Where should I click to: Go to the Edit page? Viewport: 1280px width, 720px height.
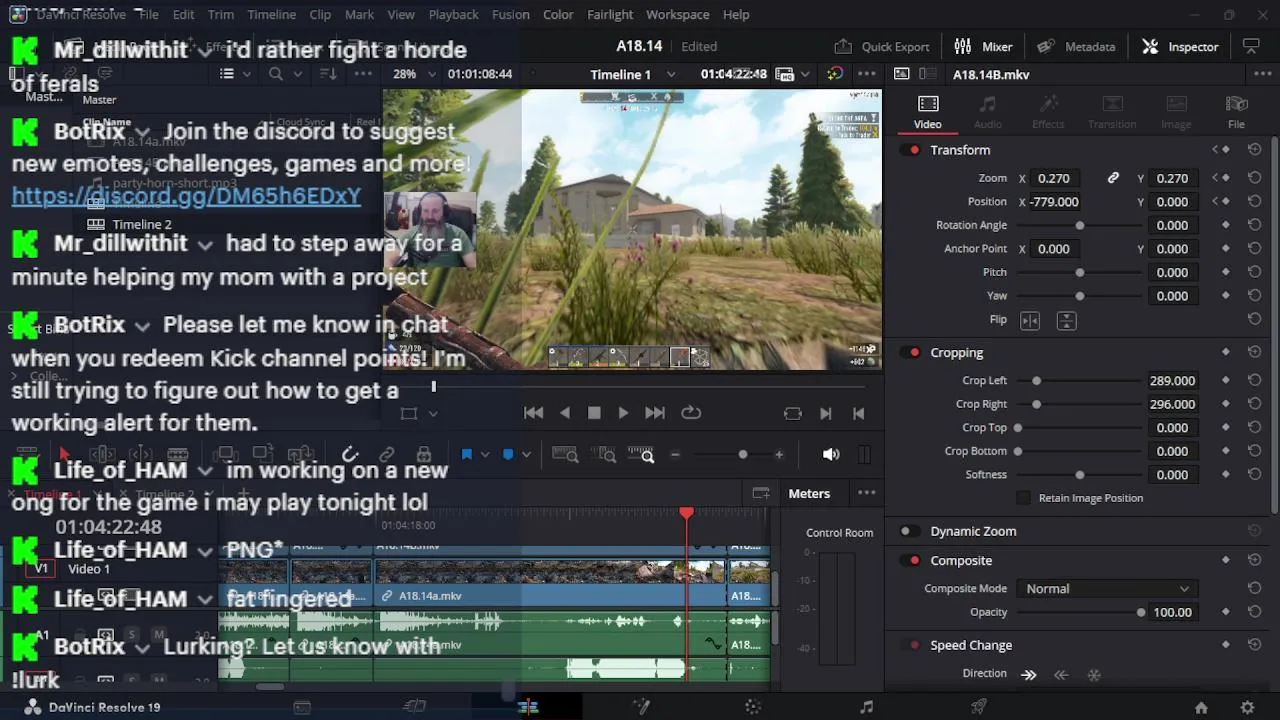(528, 707)
